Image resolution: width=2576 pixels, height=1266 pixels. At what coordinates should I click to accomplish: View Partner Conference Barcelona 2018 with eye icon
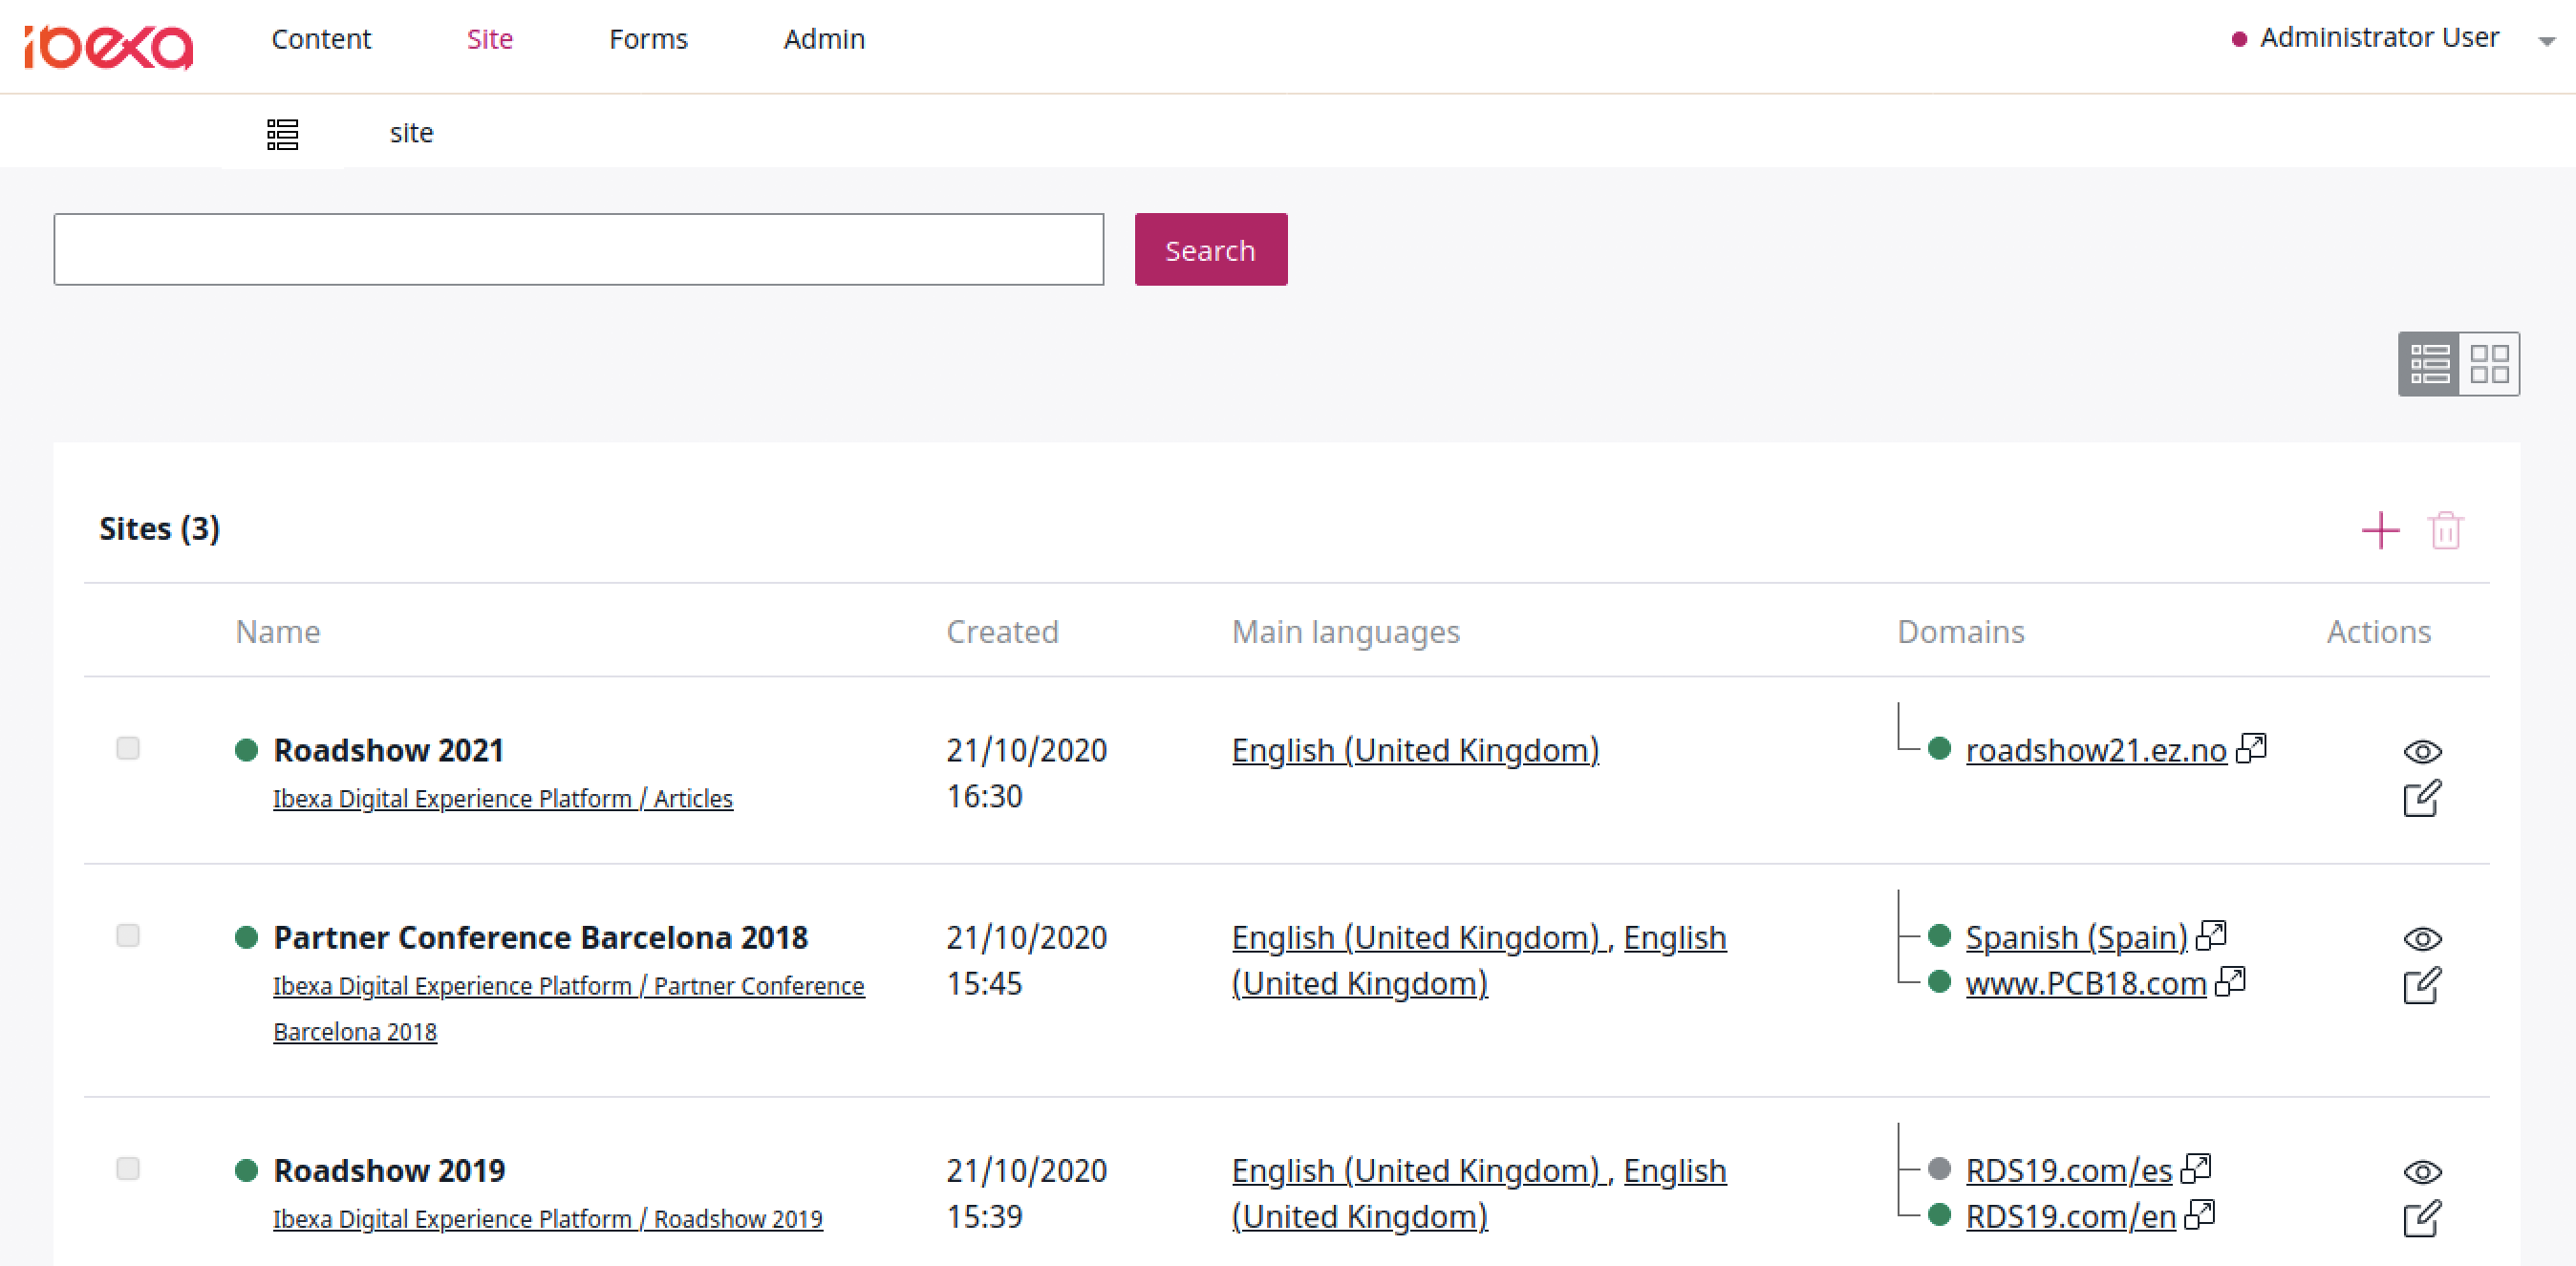(x=2423, y=938)
